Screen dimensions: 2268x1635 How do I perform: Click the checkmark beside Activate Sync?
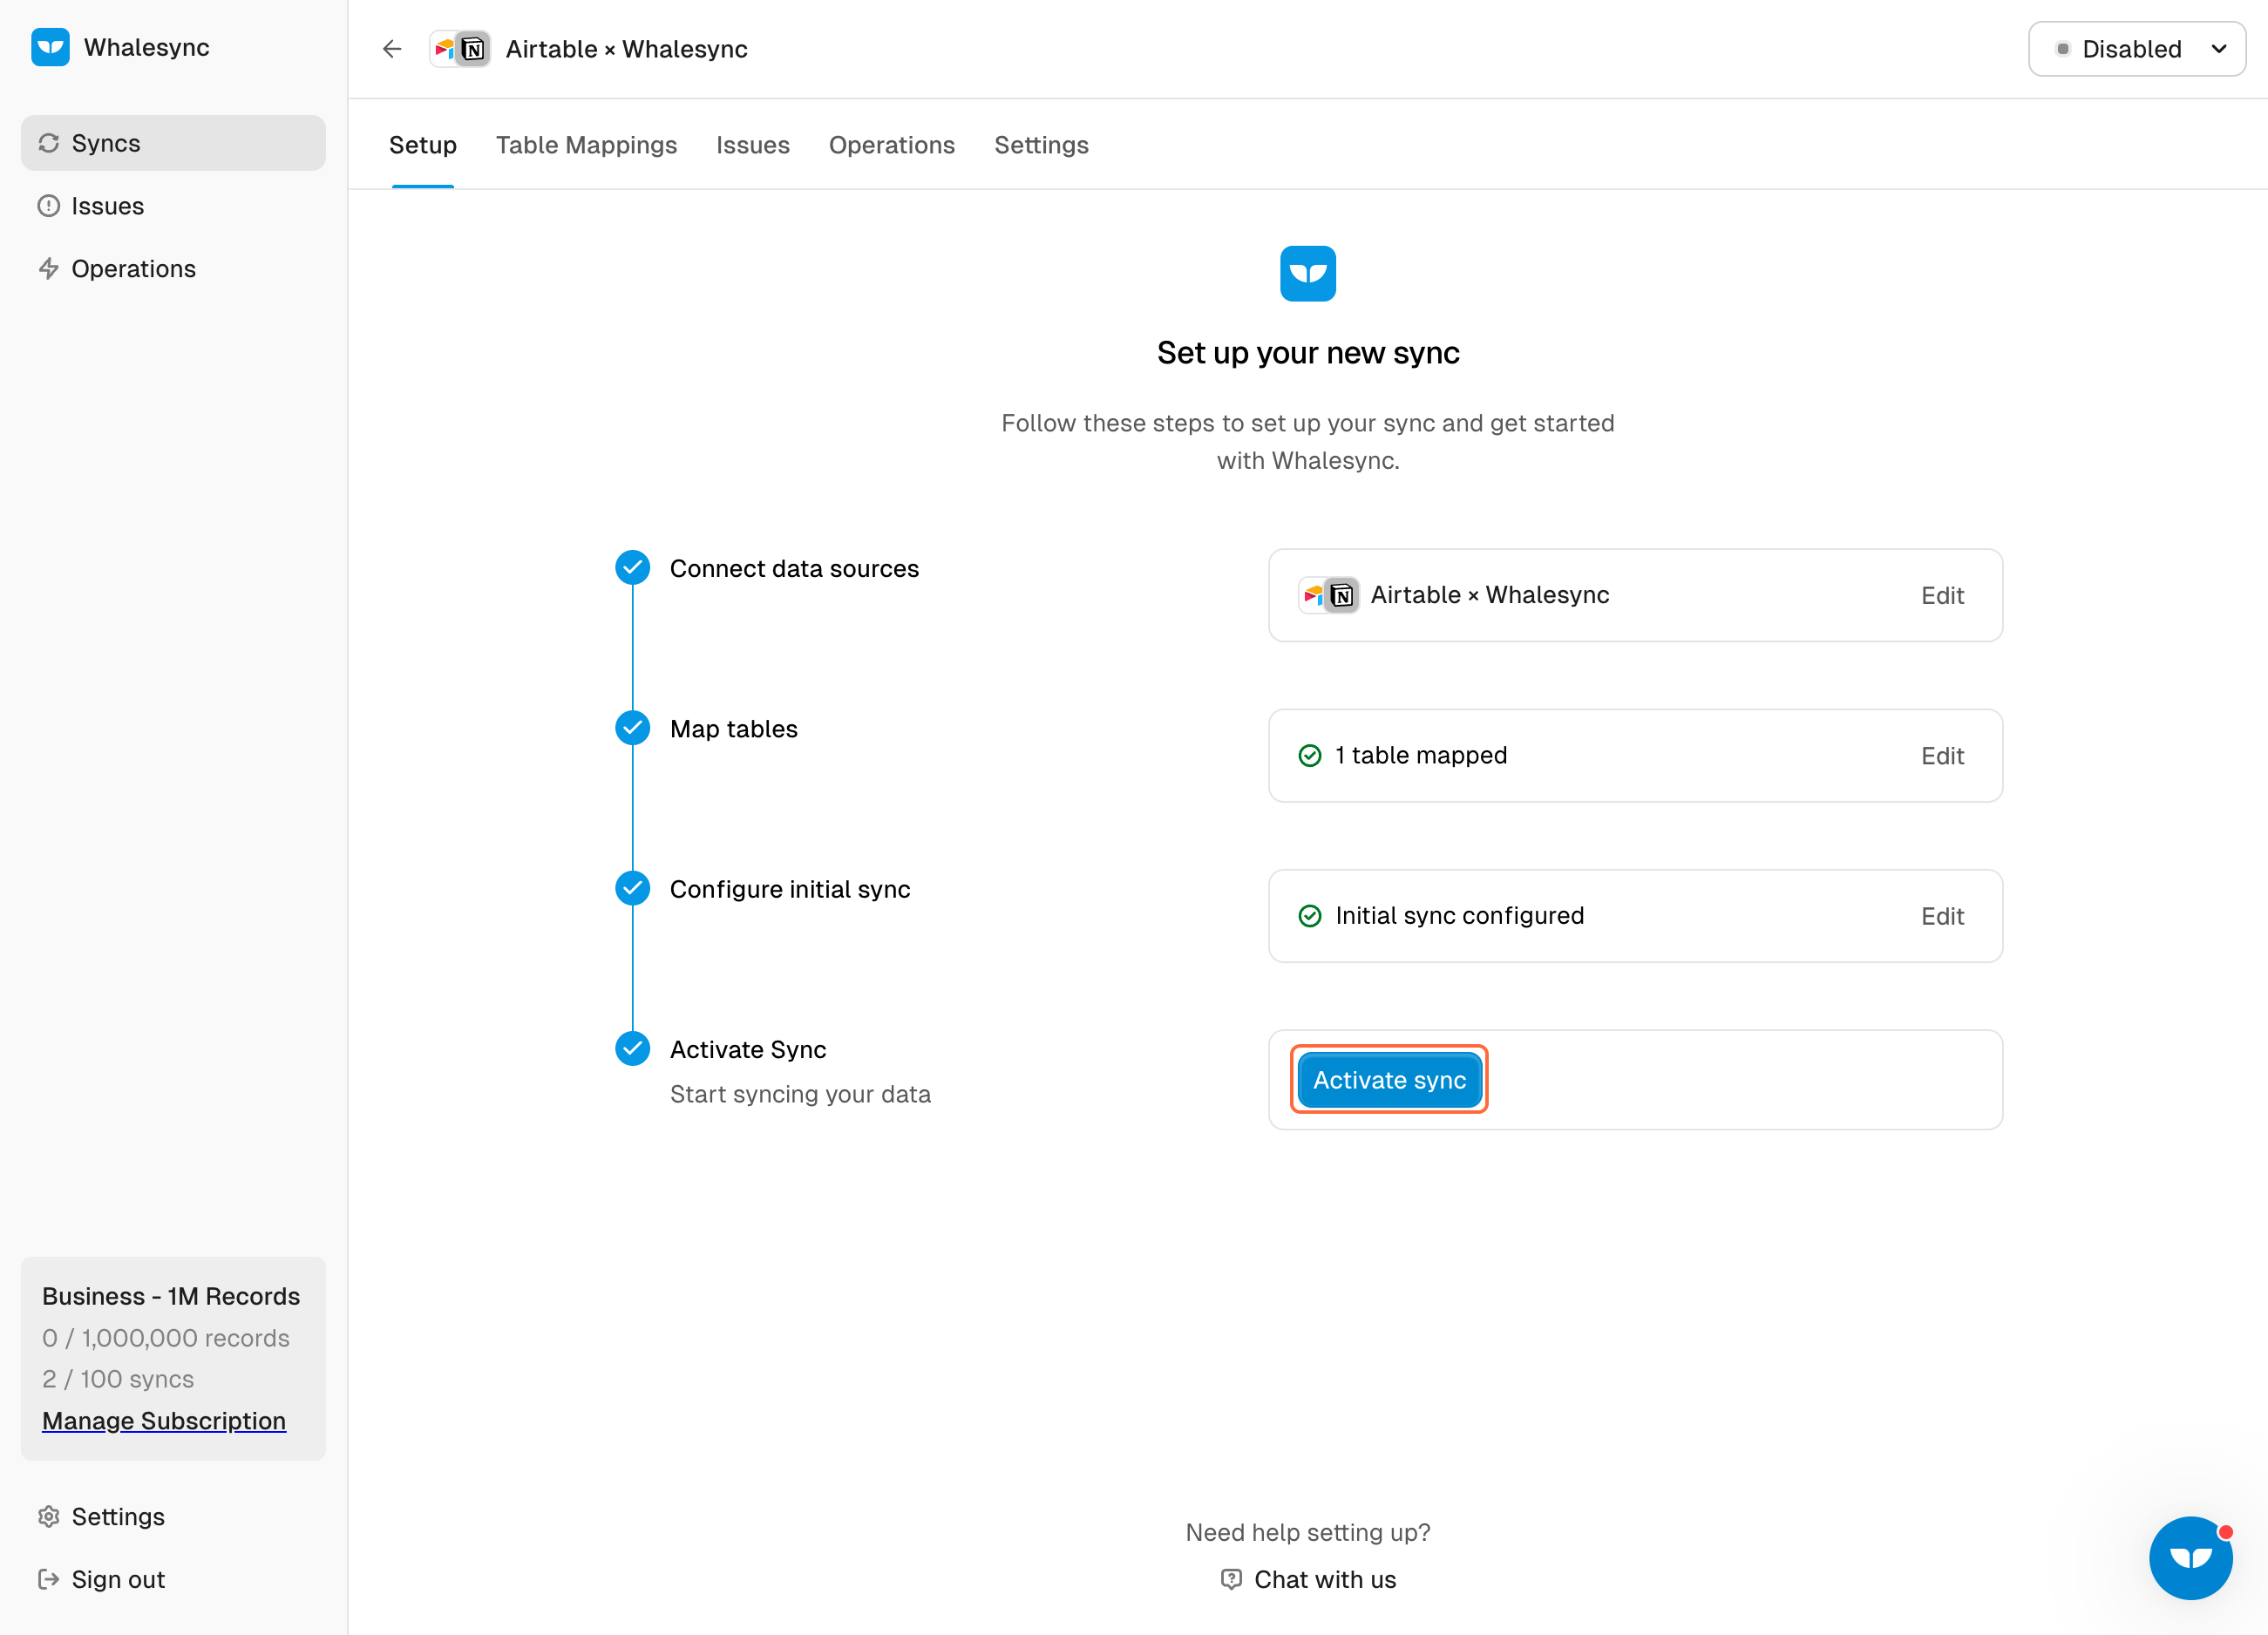[633, 1049]
